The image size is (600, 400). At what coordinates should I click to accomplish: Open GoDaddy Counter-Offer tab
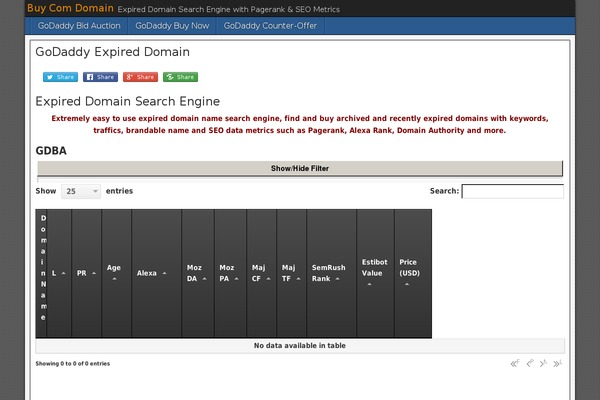click(x=270, y=26)
